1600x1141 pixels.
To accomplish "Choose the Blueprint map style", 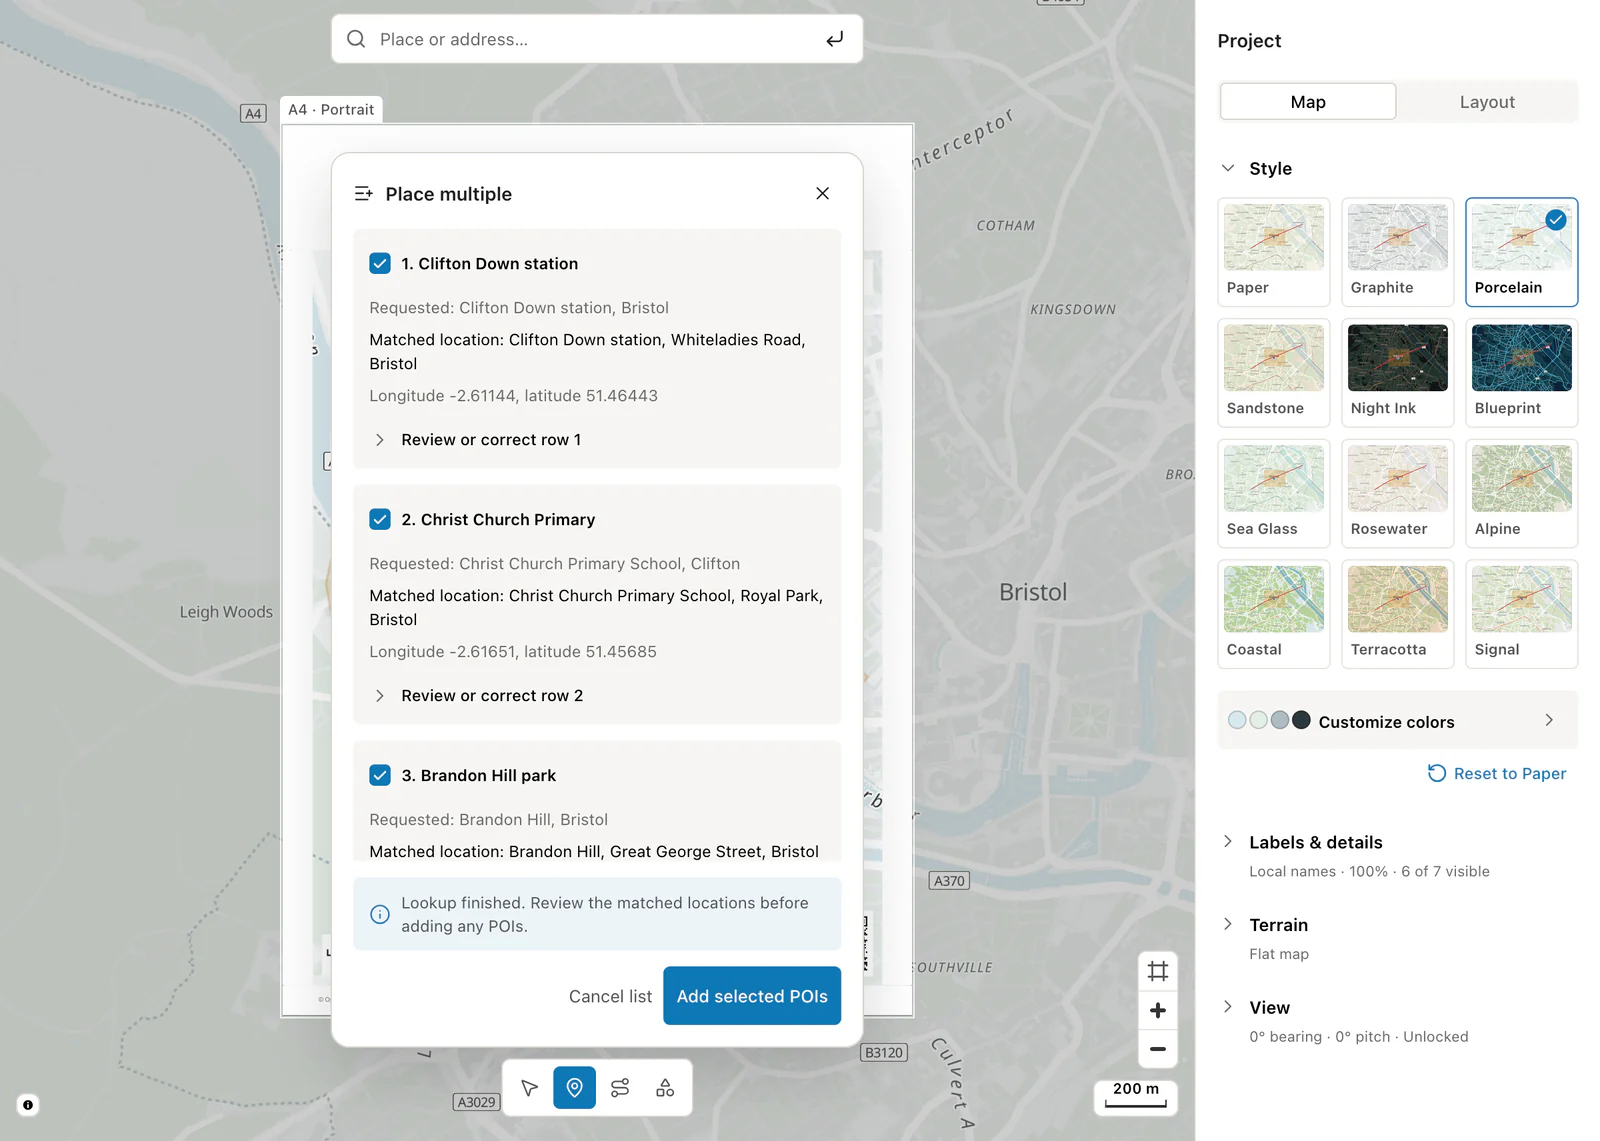I will [1522, 372].
